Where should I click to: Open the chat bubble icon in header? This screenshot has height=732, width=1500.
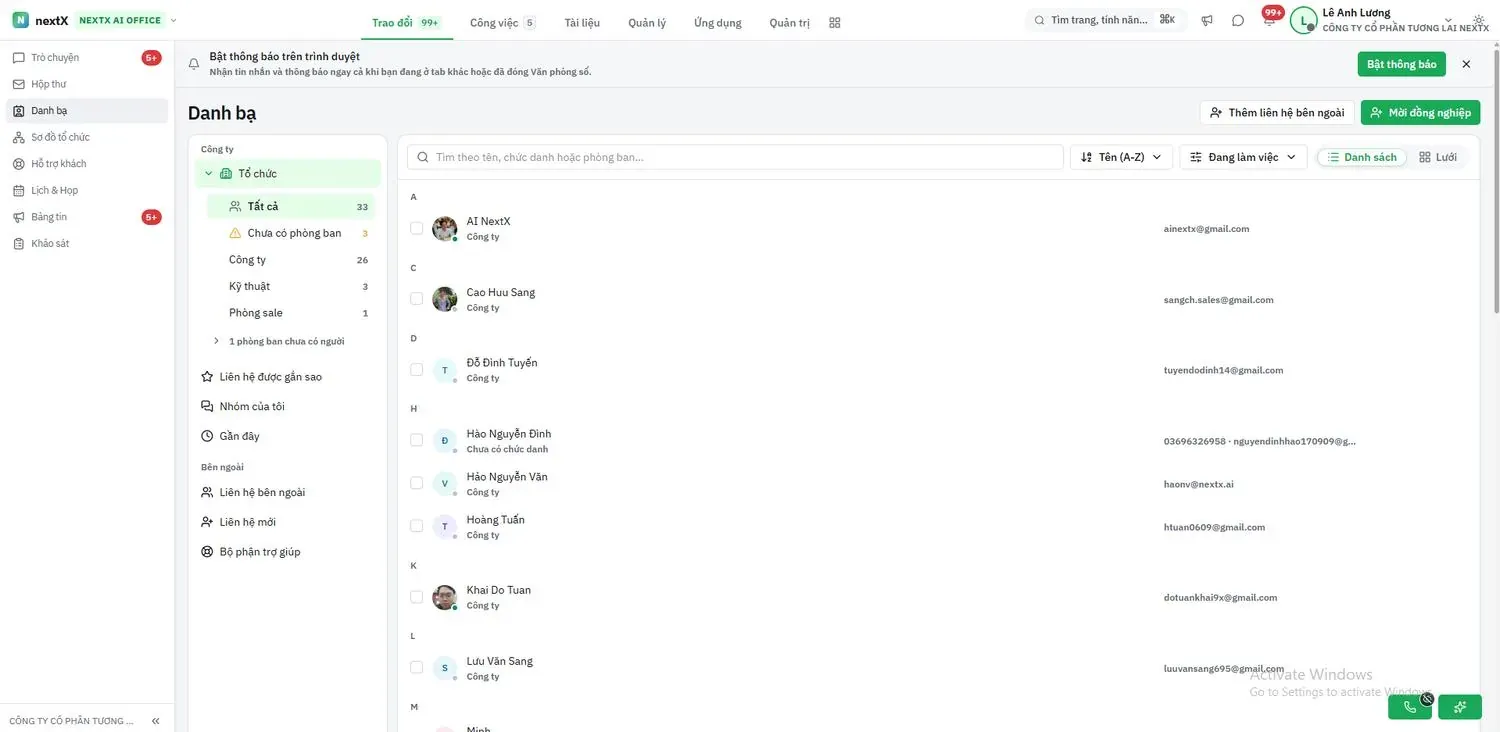(1238, 20)
